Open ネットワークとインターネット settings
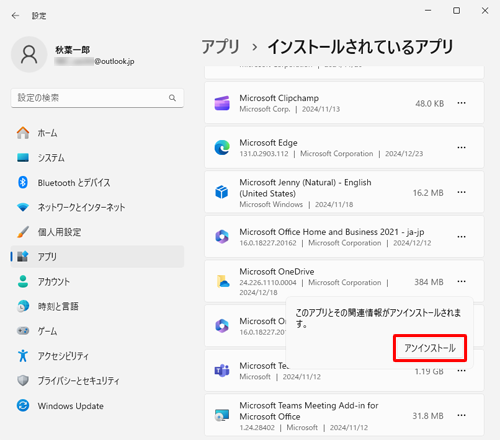Viewport: 500px width, 440px height. click(97, 207)
